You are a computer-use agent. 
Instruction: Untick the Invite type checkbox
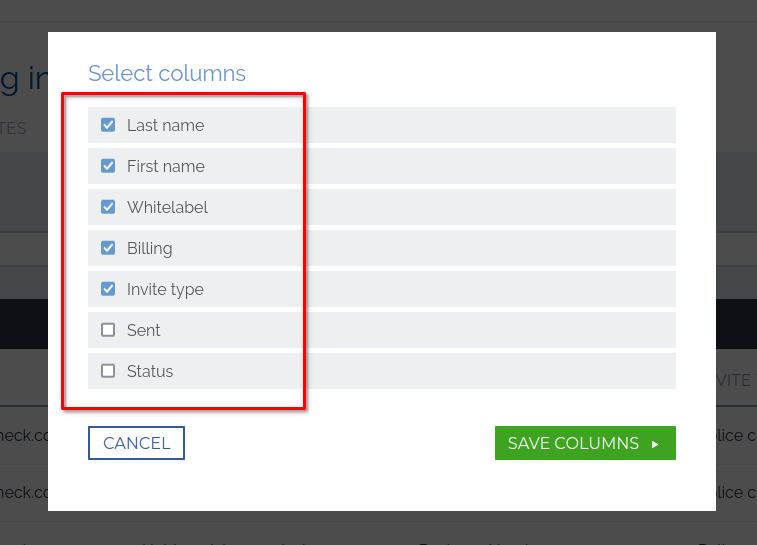(x=108, y=289)
